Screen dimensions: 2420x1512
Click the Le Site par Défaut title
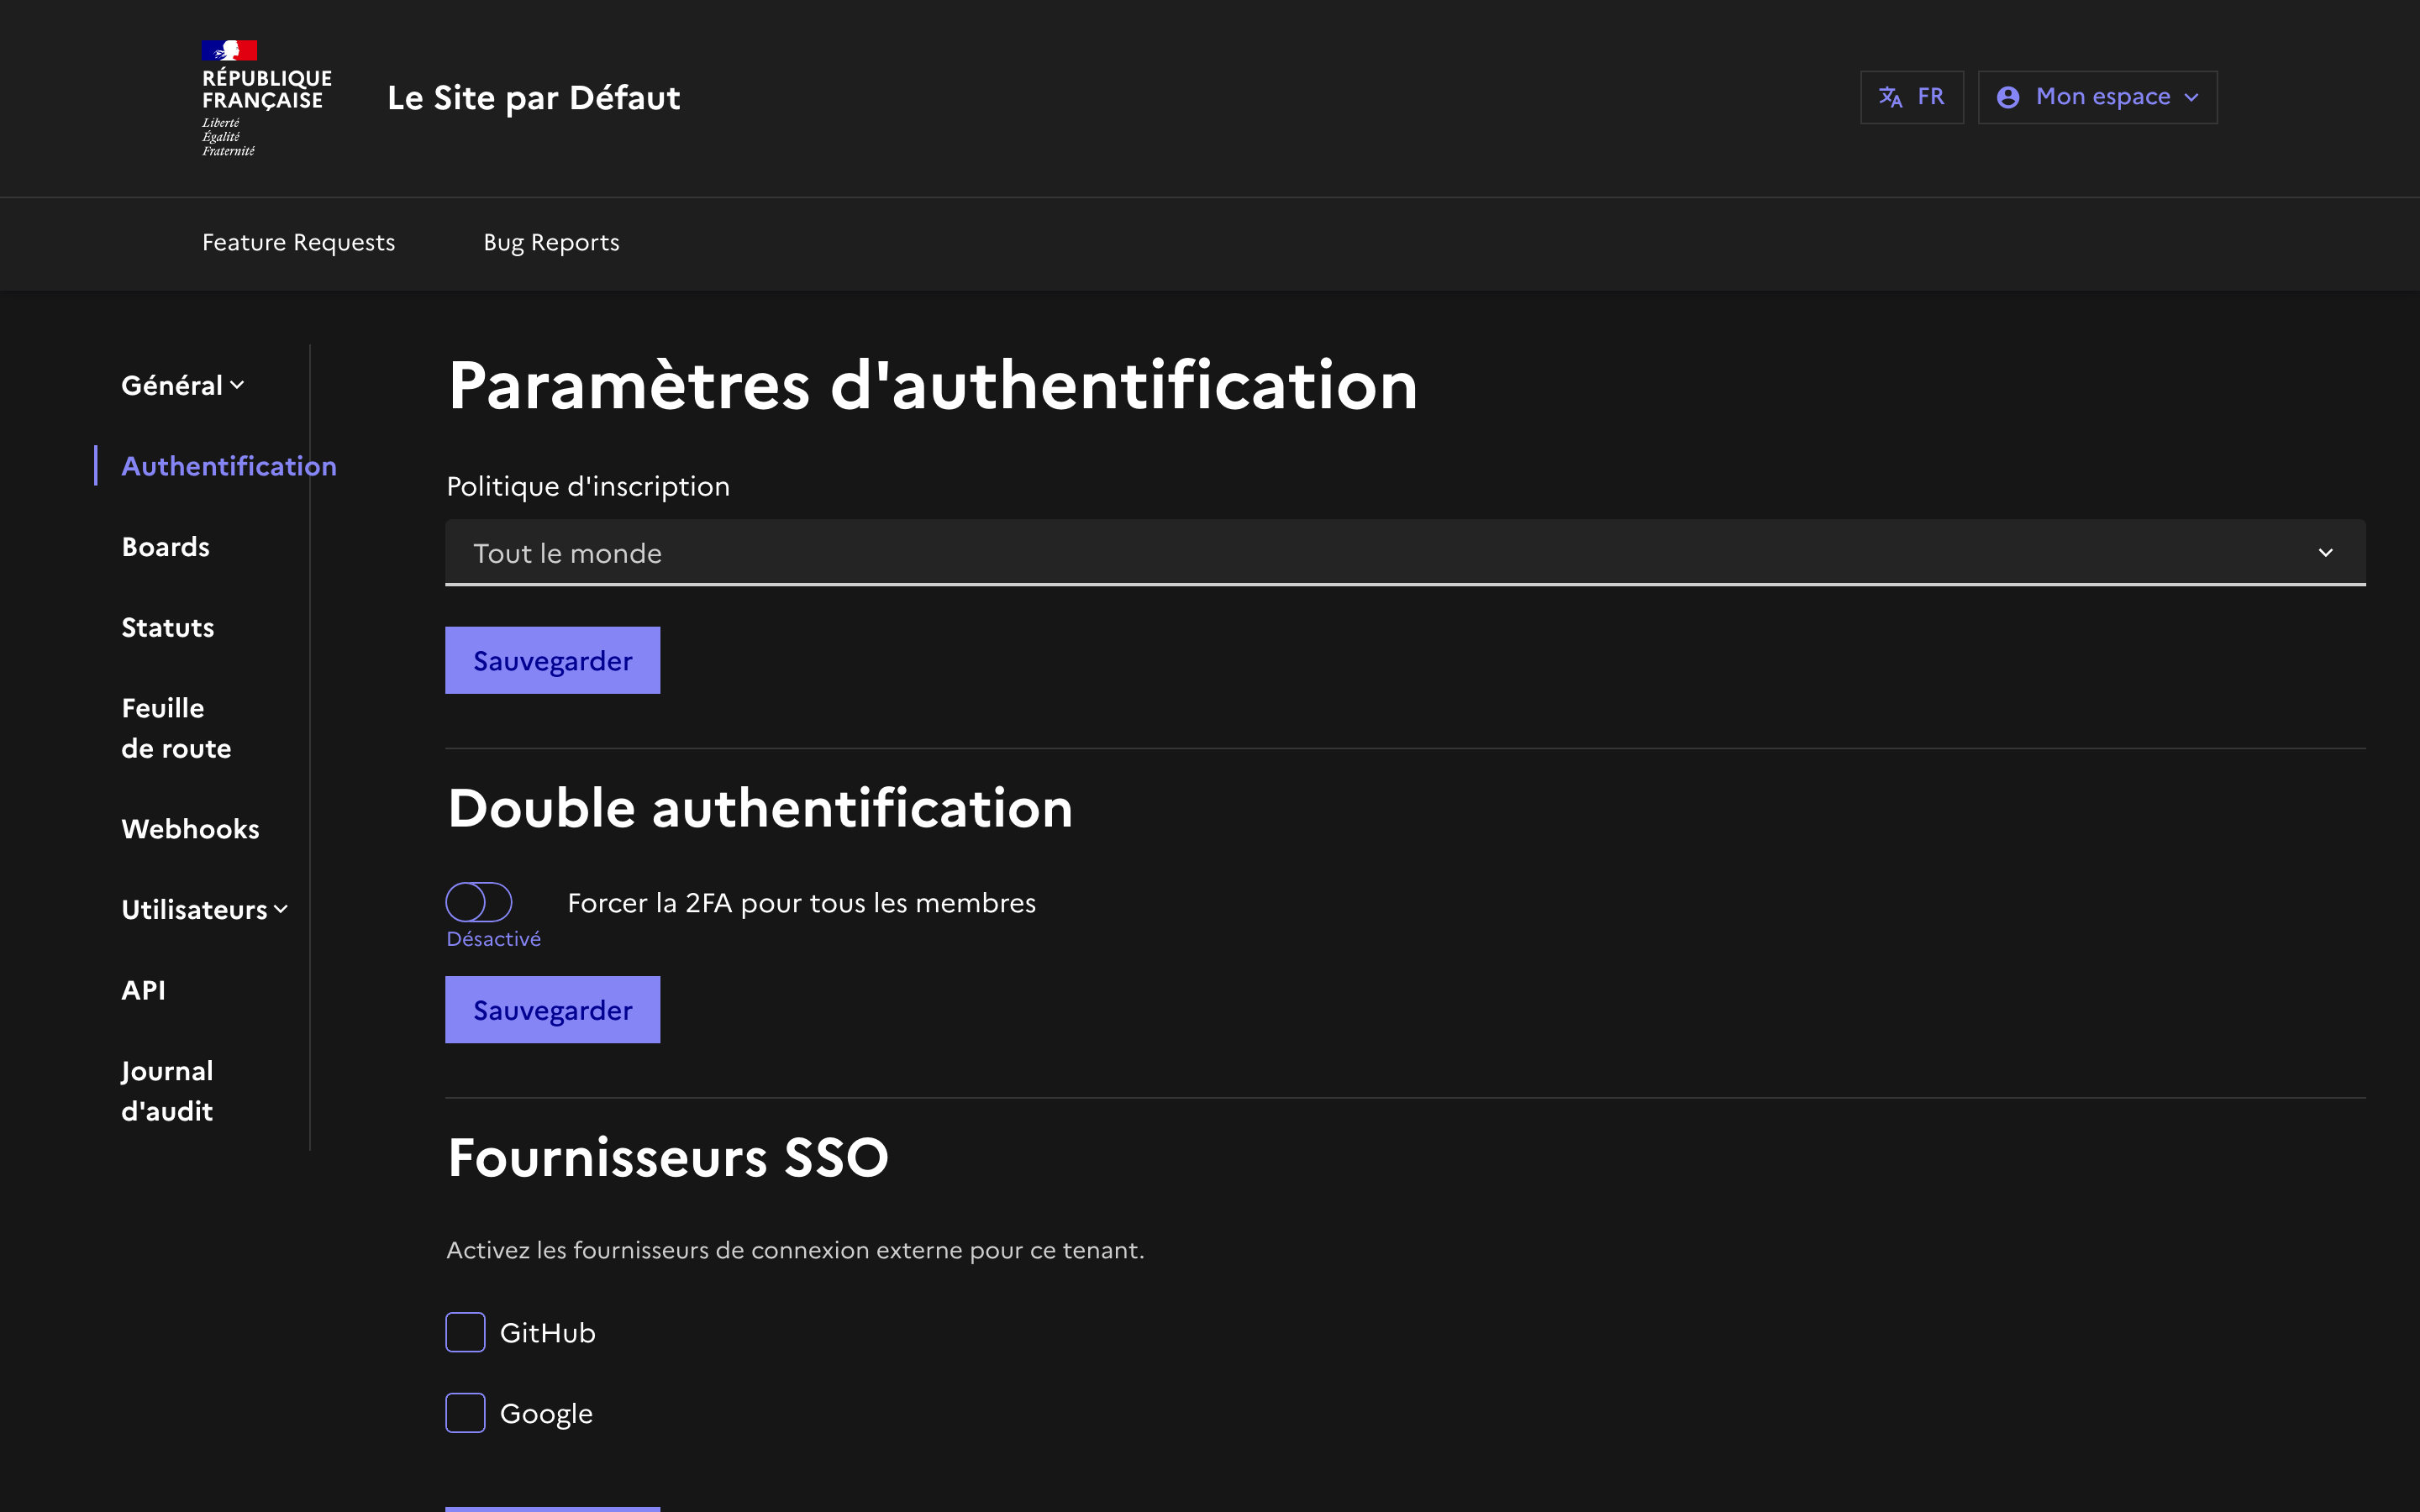click(535, 97)
